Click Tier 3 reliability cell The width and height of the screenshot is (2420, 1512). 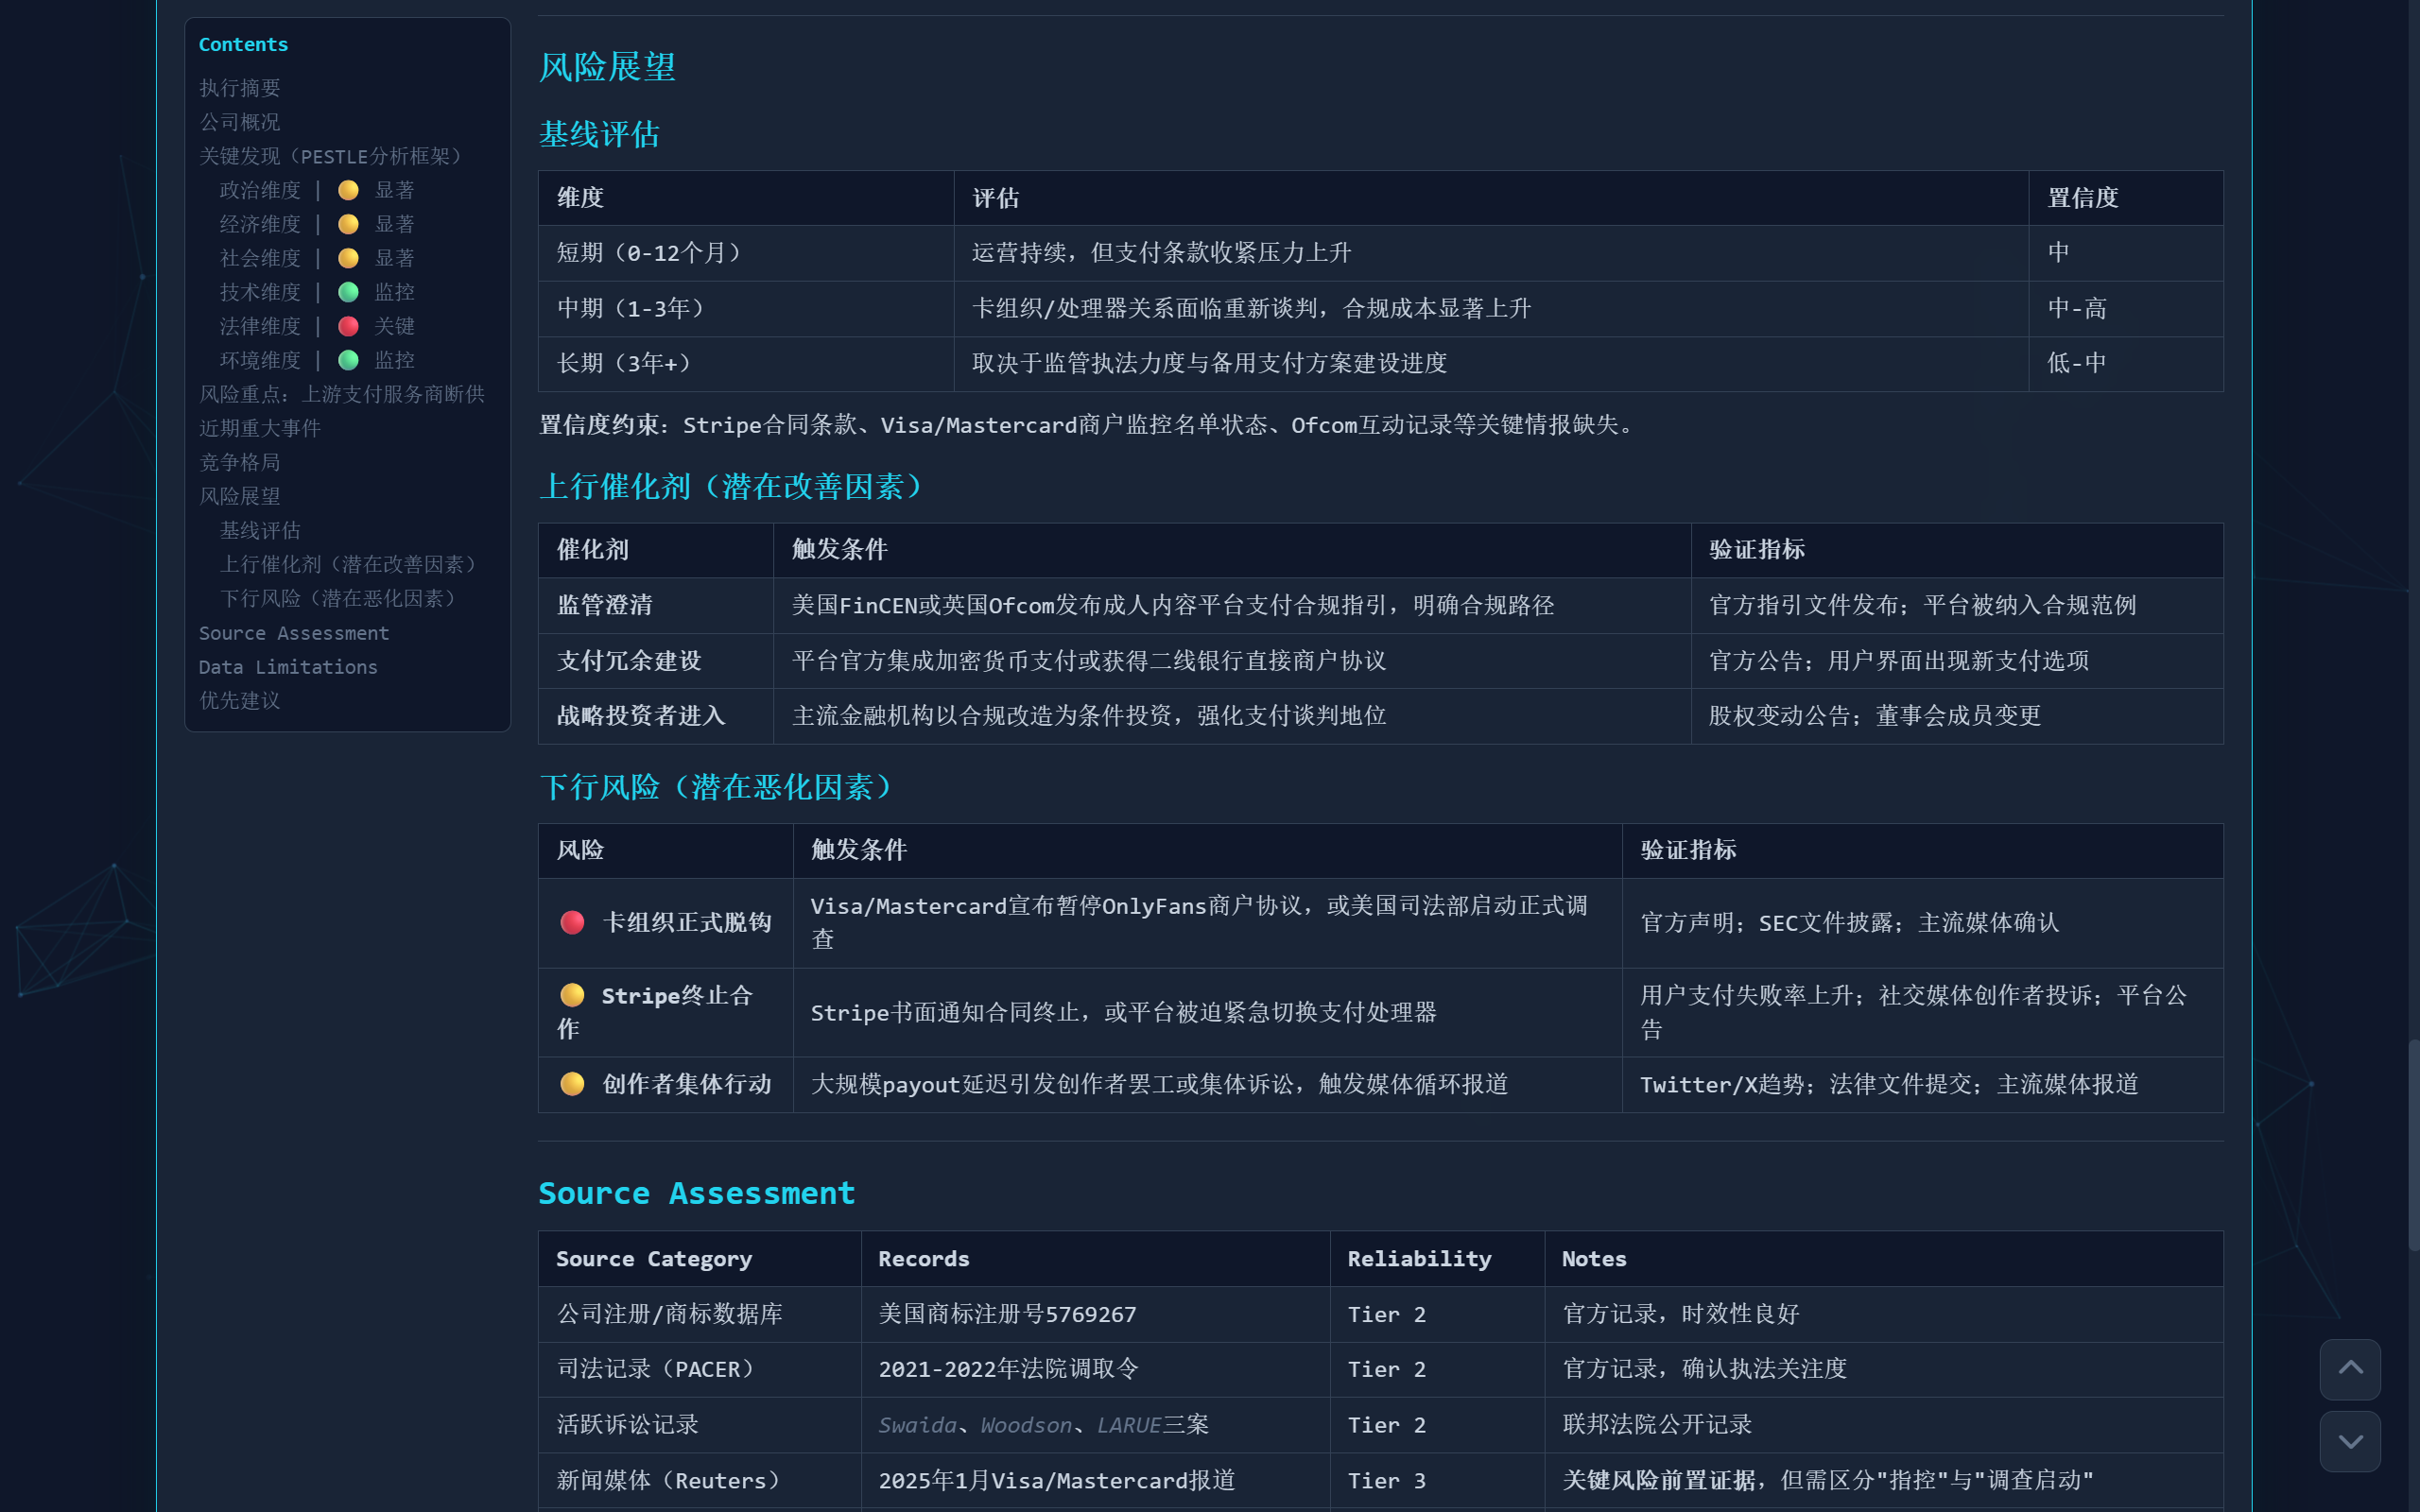coord(1437,1480)
